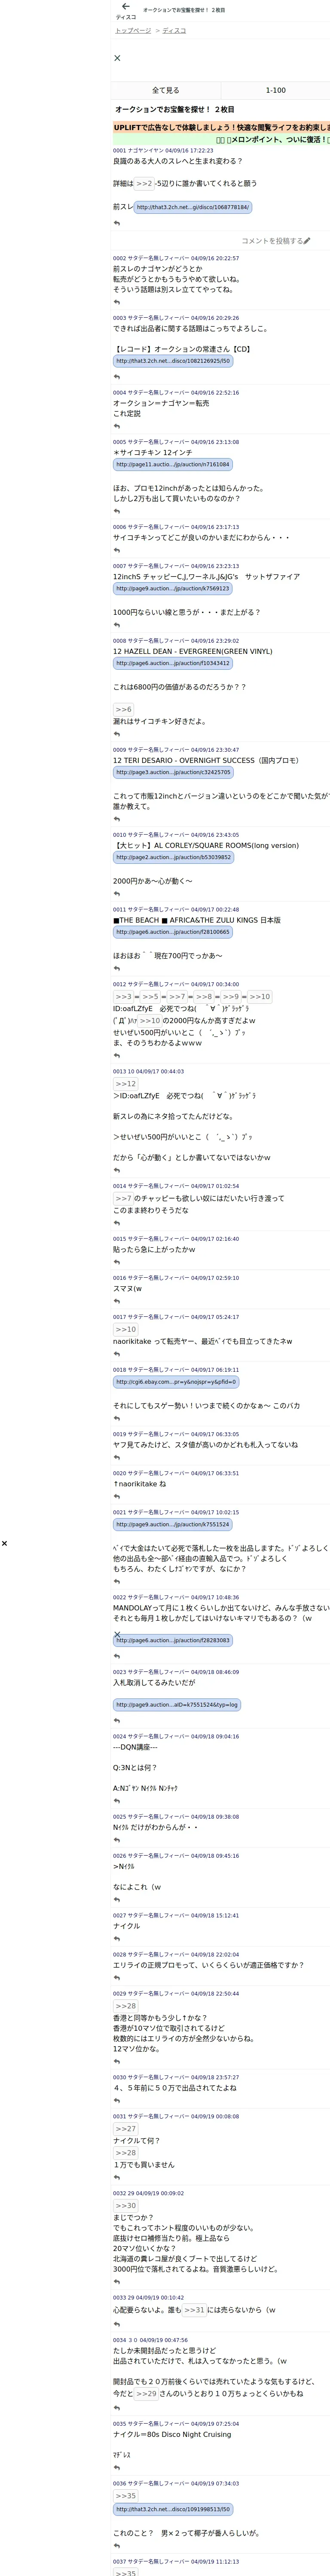This screenshot has width=330, height=2576.
Task: Reply to post 0011 with the arrow icon
Action: tap(117, 968)
